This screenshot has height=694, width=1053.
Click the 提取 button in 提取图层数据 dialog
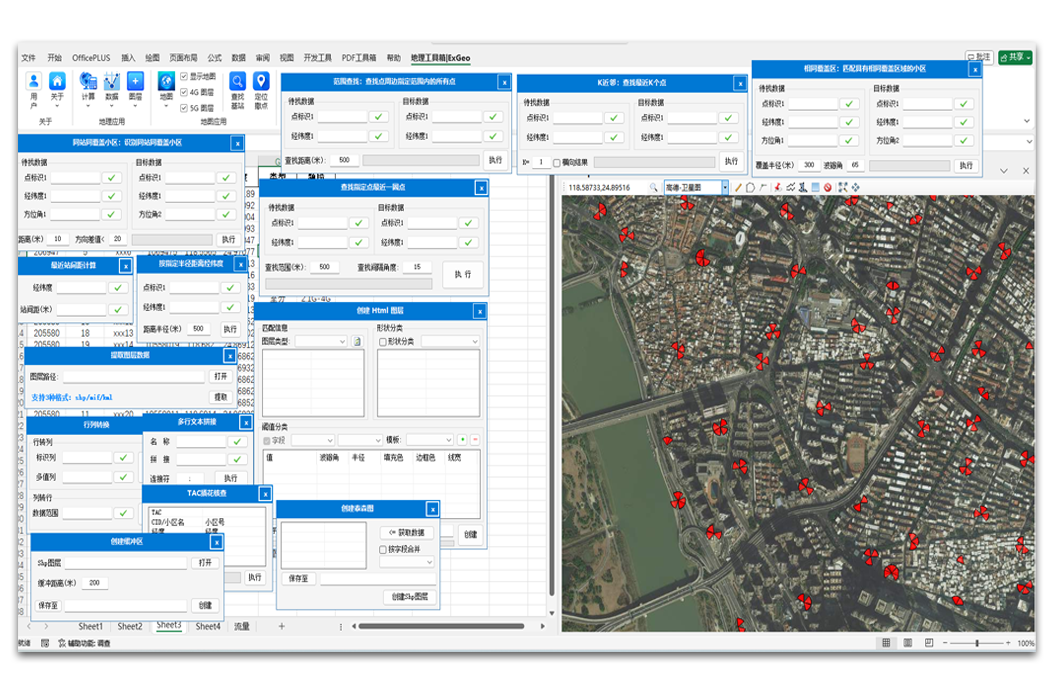point(220,397)
